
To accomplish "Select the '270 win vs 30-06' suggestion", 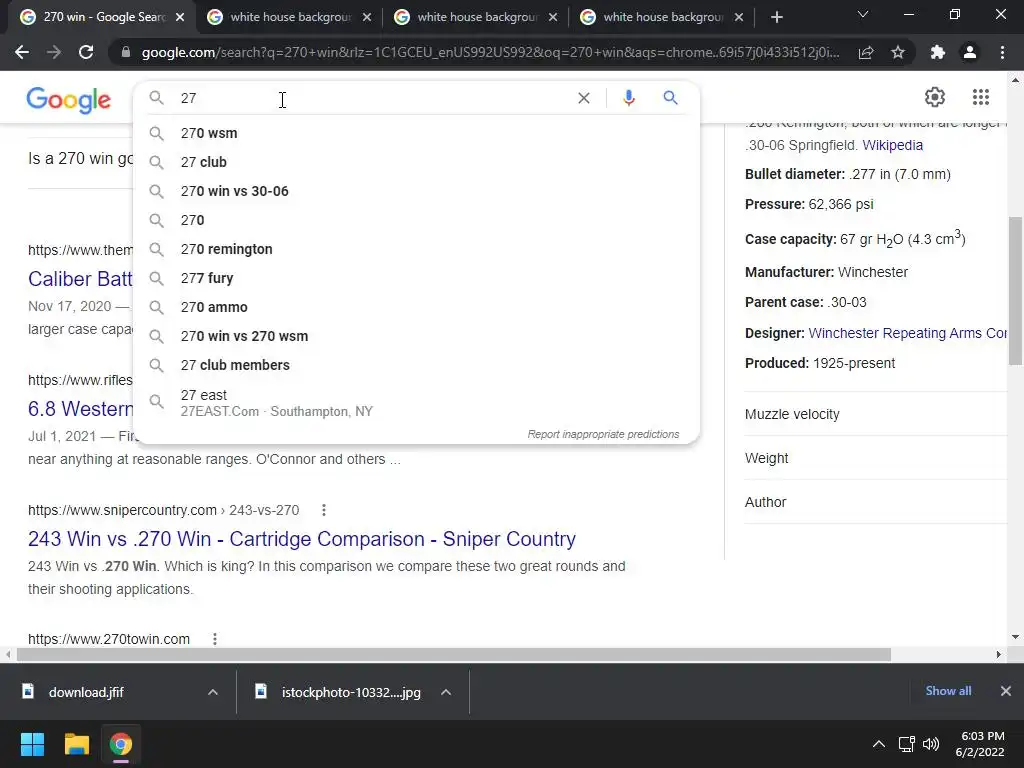I will click(x=416, y=191).
